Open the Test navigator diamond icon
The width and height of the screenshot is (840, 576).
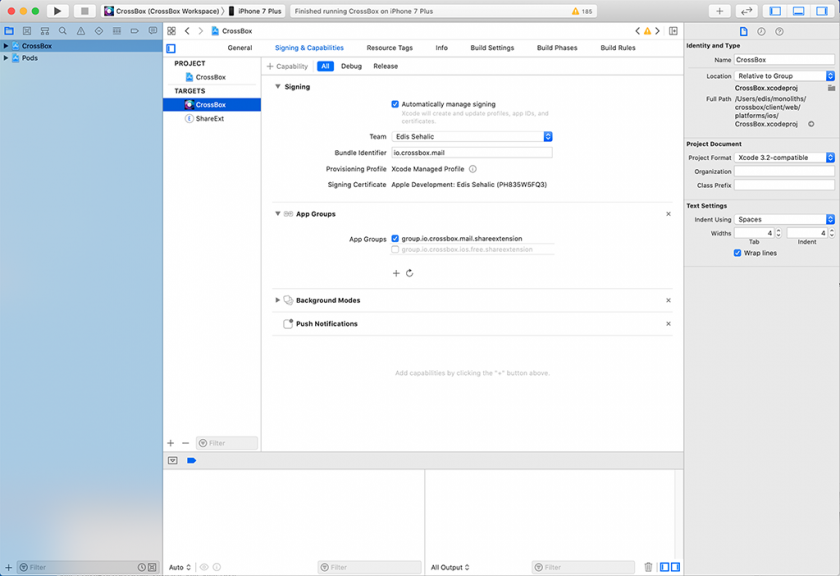pos(99,31)
